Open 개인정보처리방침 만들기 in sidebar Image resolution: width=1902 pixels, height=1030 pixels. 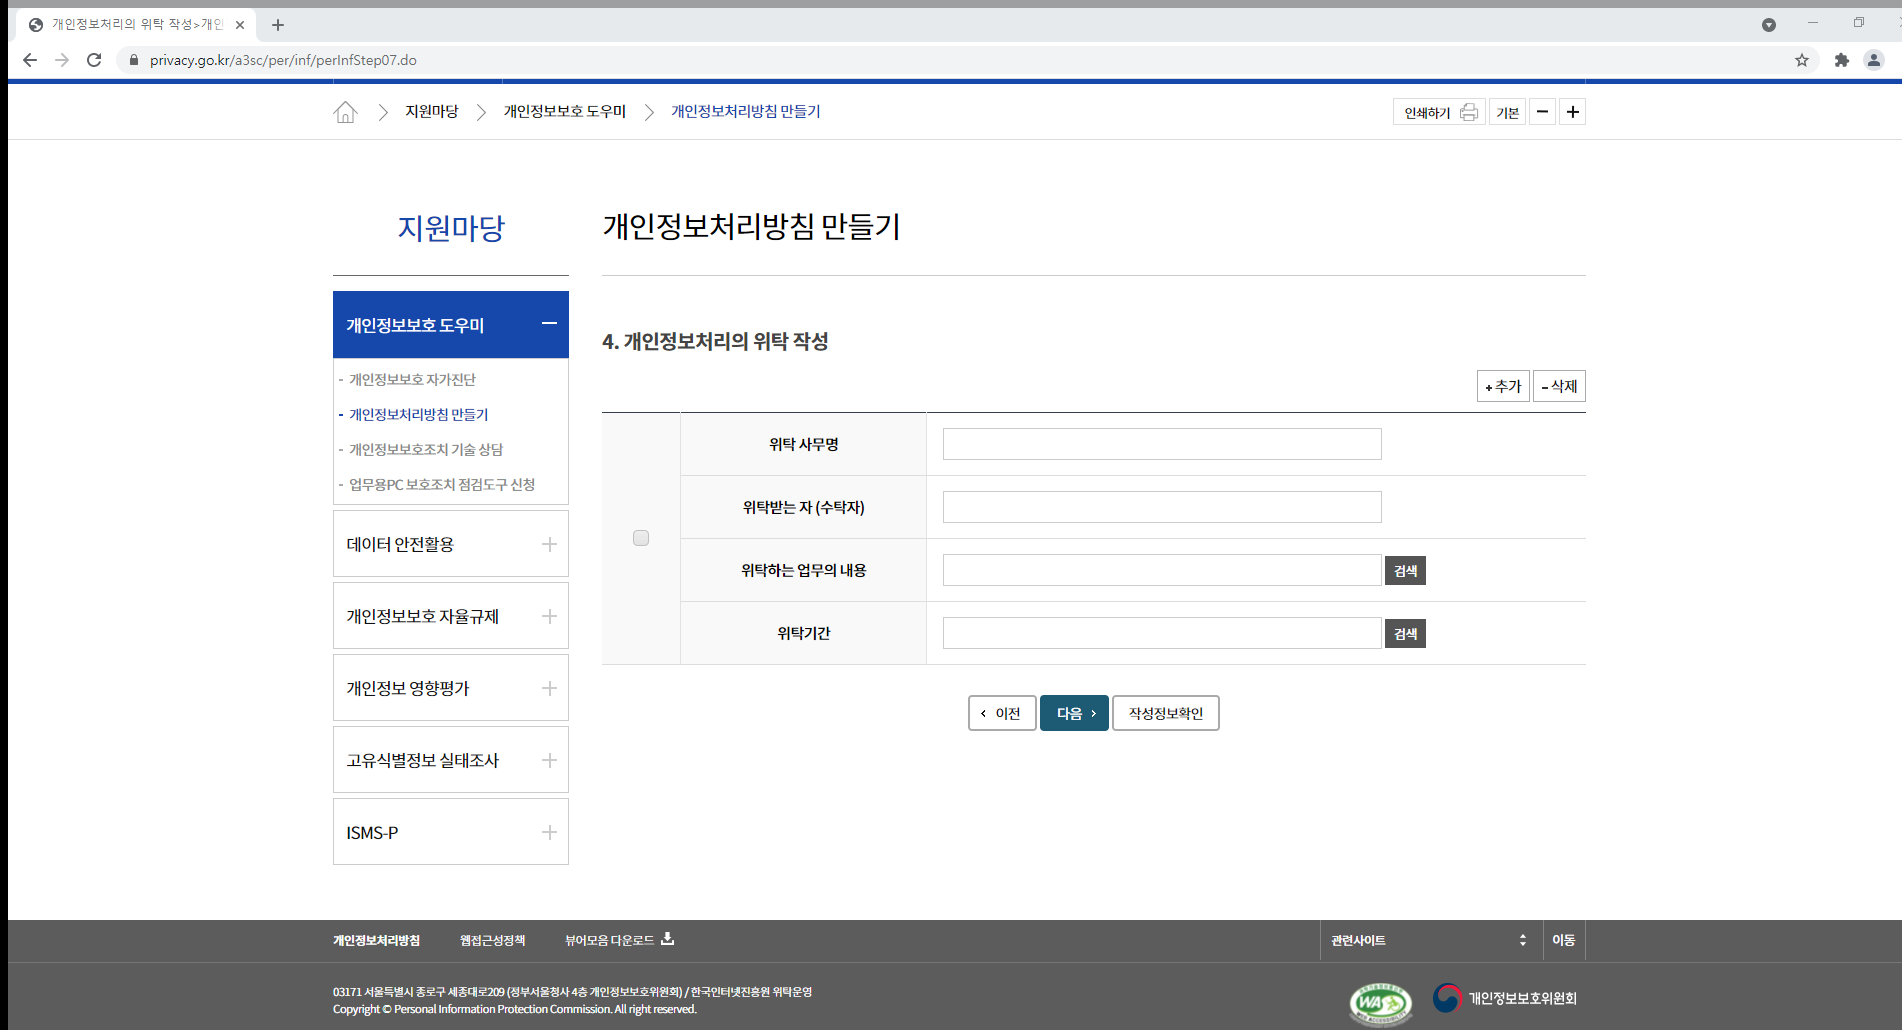point(418,415)
